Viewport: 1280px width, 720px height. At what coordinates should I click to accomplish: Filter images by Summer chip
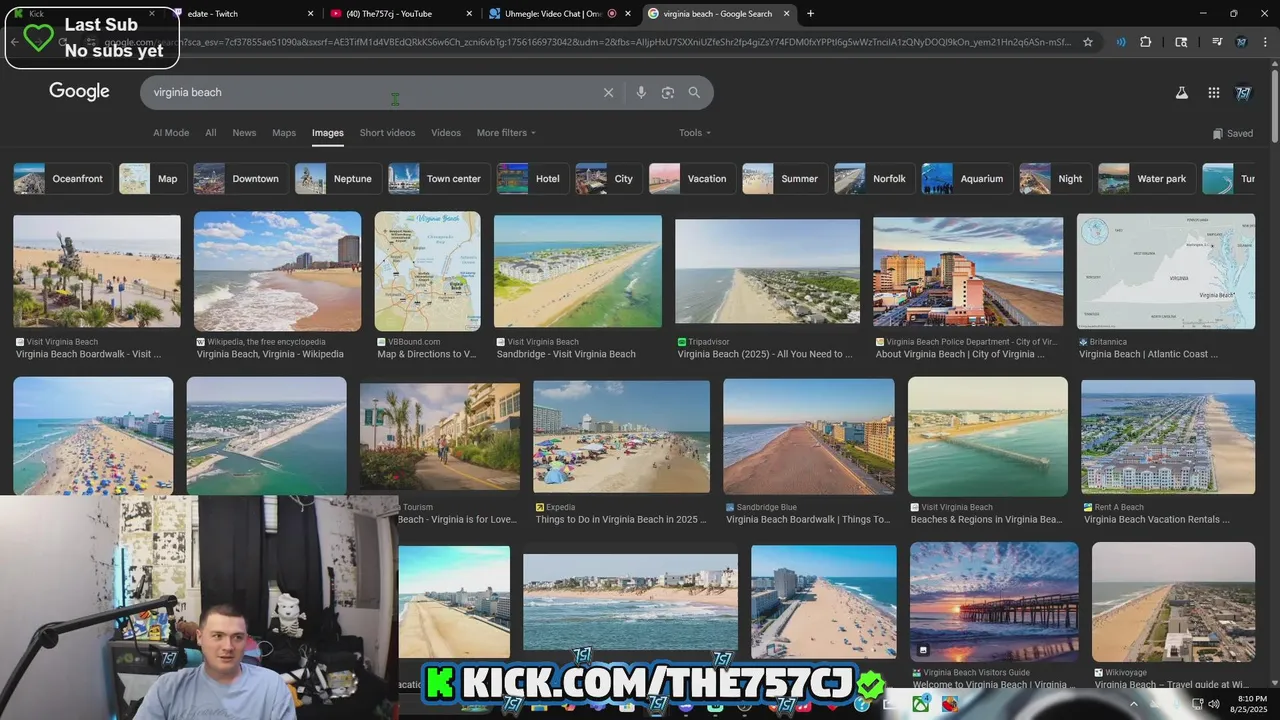[x=784, y=179]
